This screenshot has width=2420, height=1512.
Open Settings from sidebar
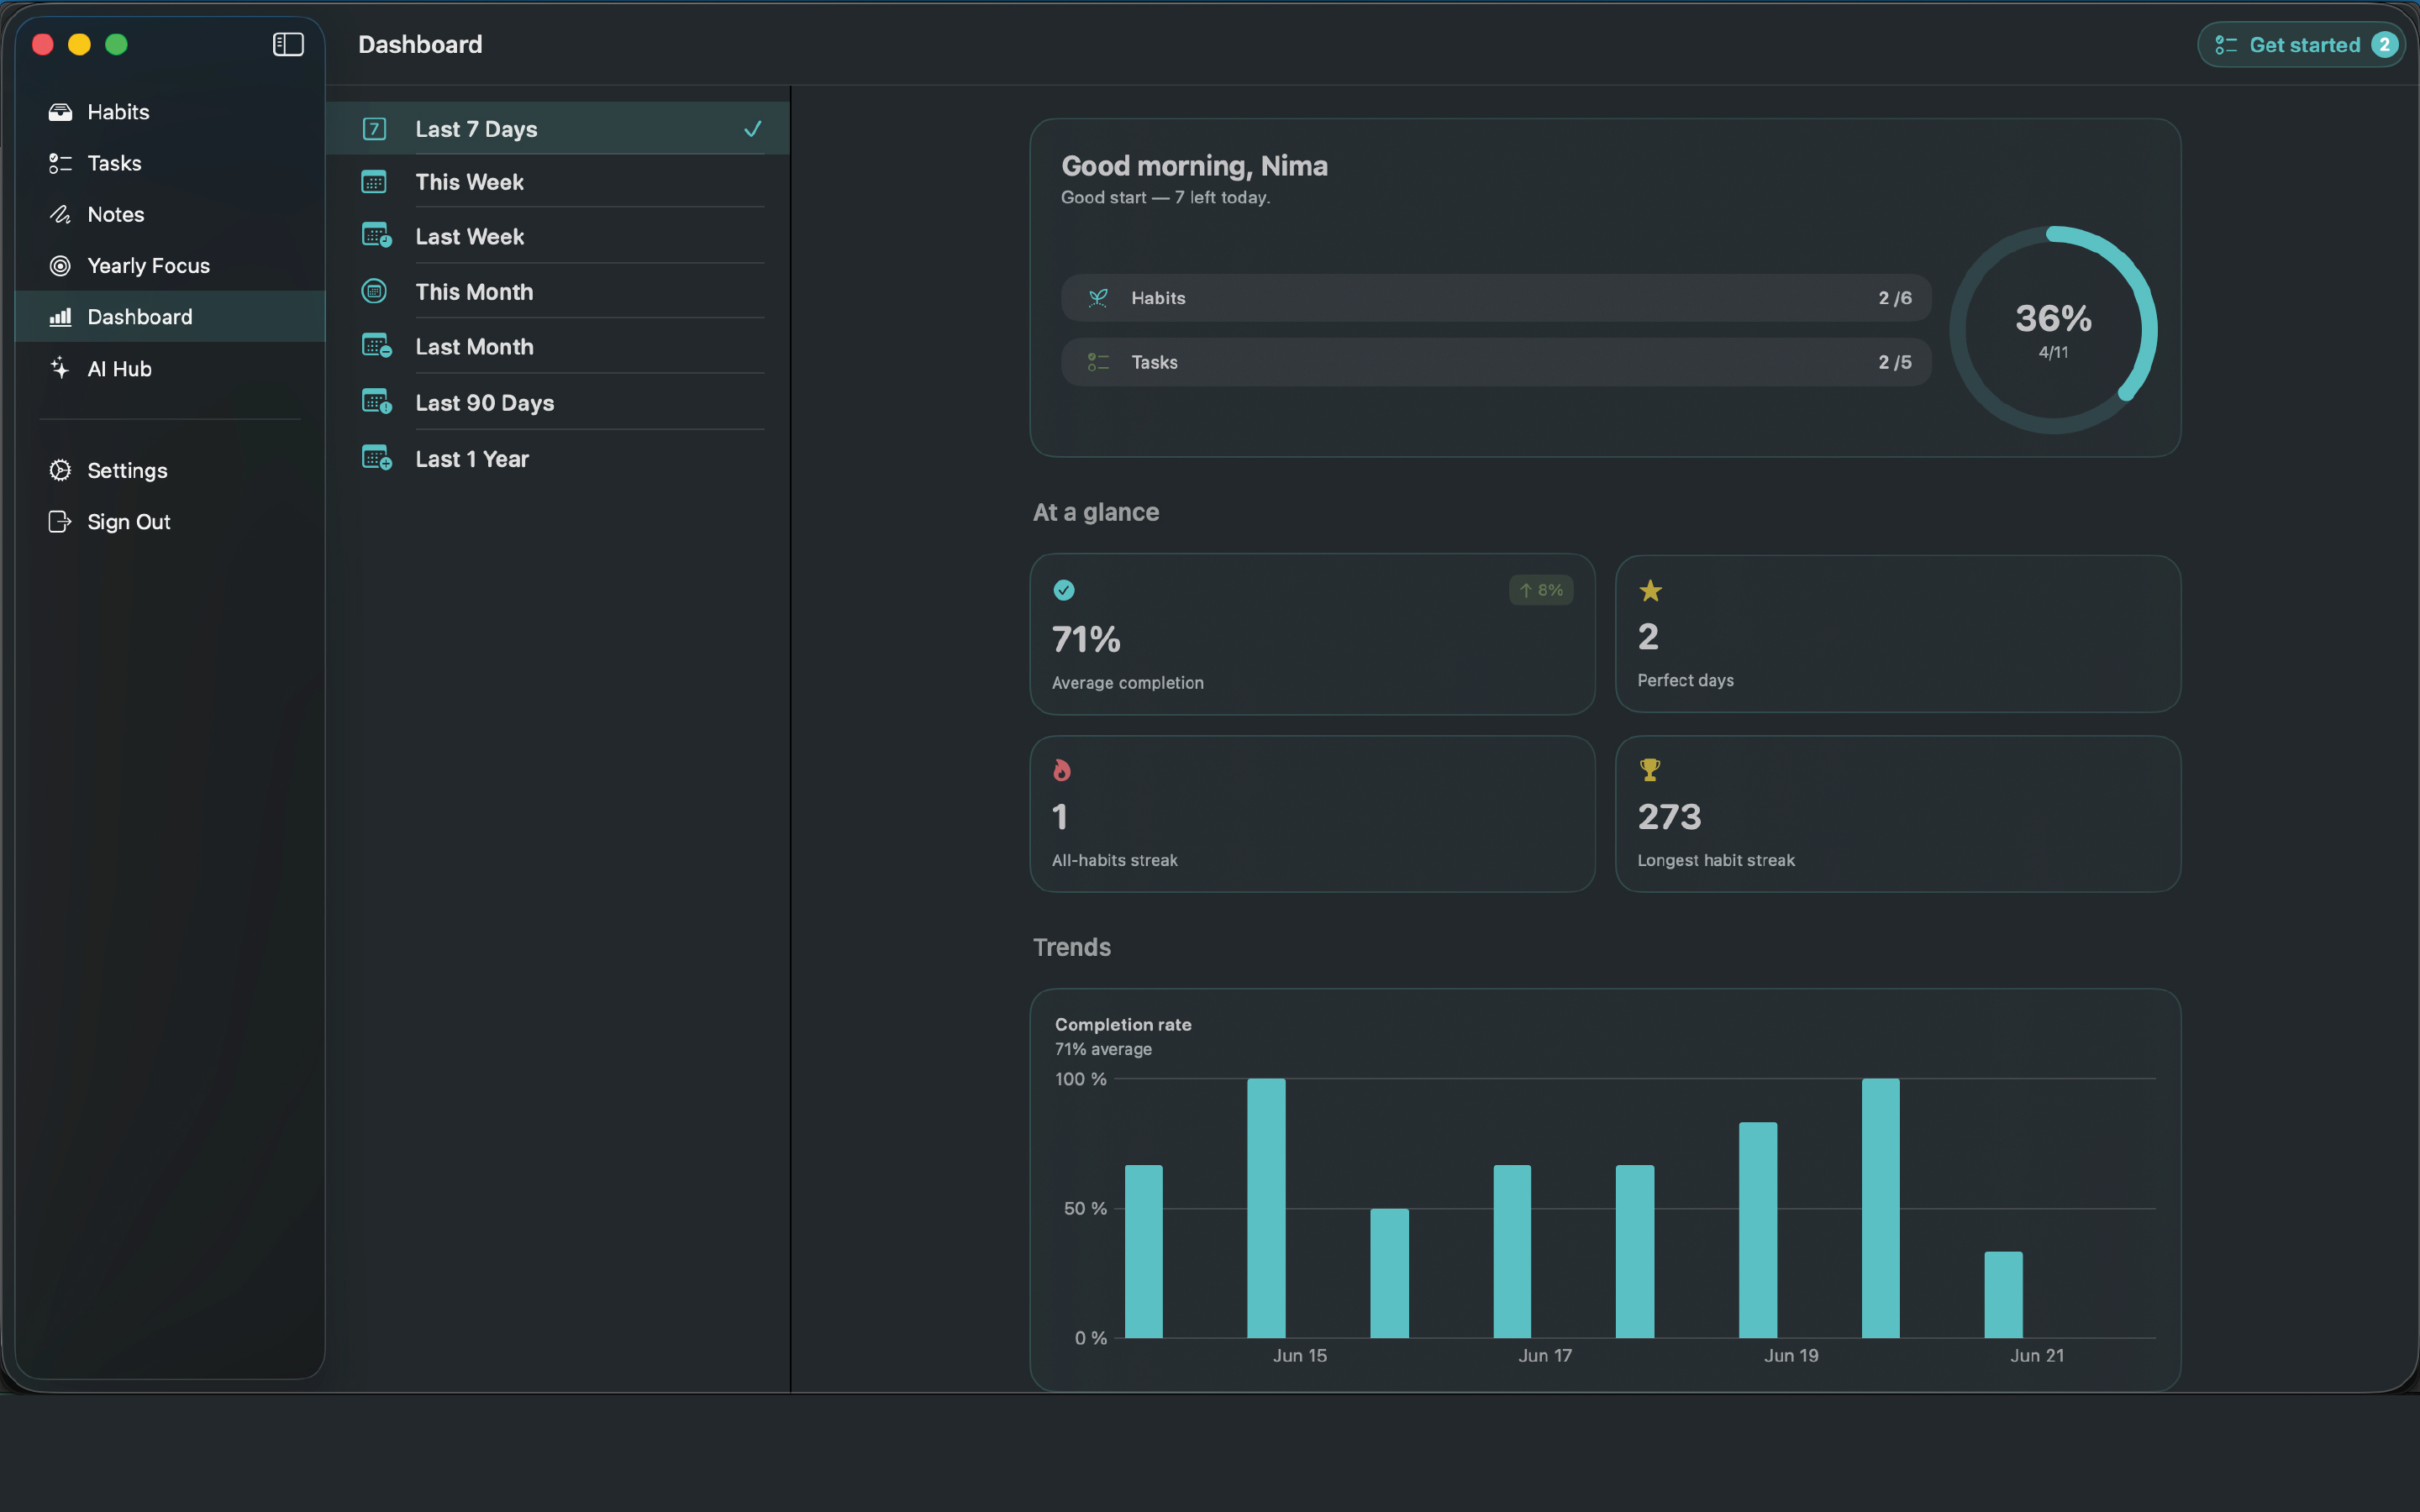[x=170, y=470]
